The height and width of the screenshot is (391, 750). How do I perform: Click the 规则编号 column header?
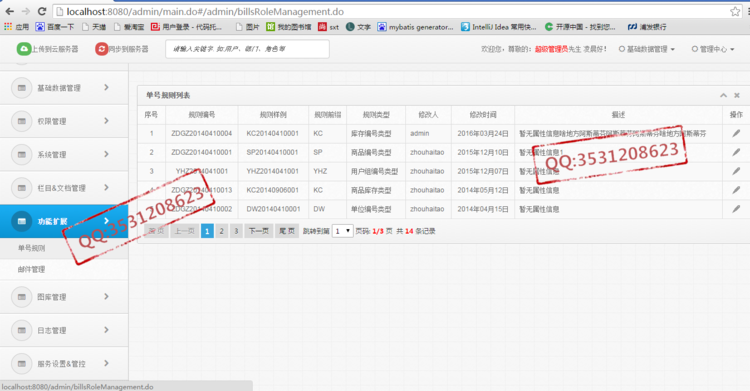(202, 115)
